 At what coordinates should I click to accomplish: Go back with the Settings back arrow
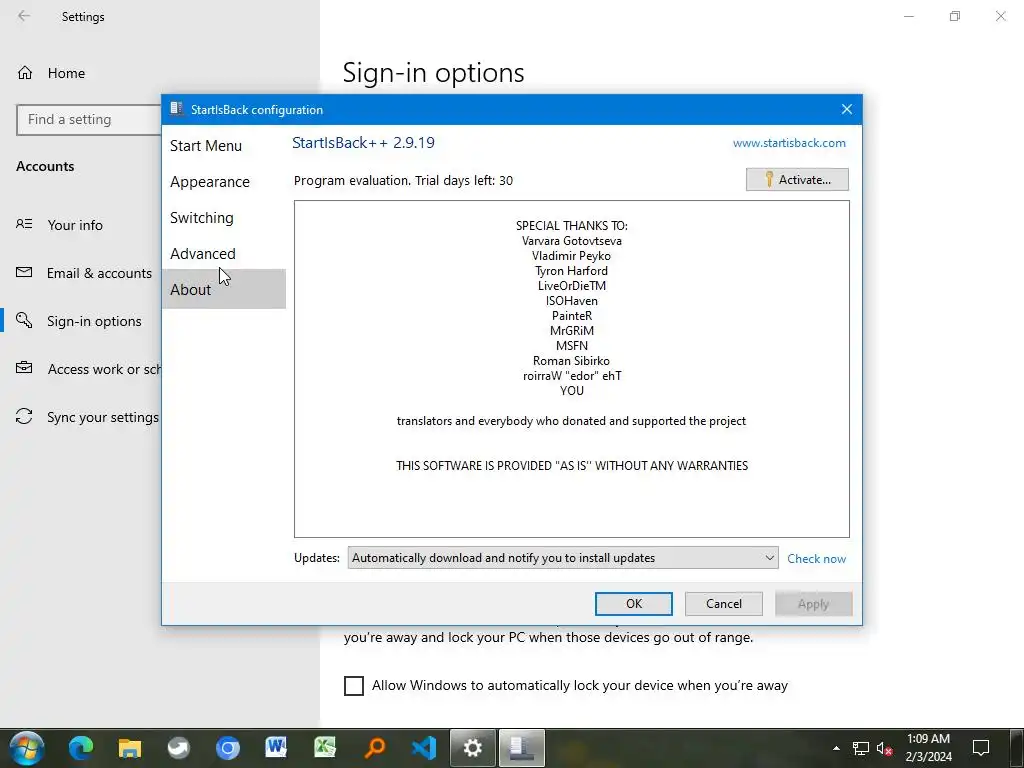click(24, 16)
